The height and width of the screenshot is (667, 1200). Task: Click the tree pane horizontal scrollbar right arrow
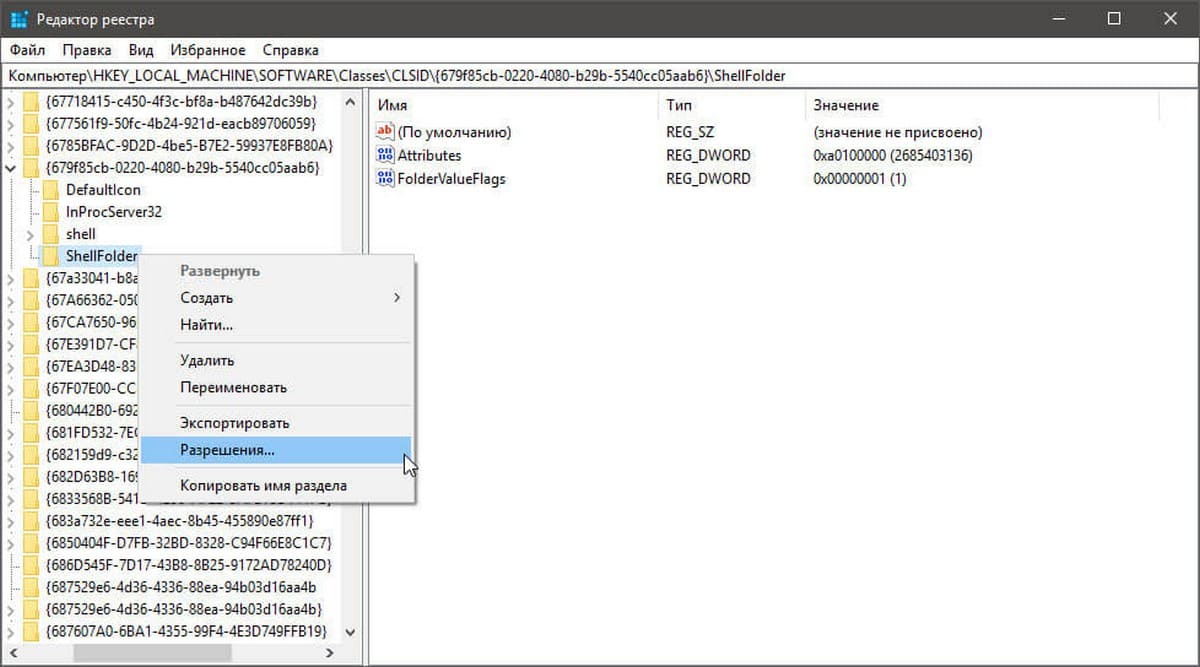pos(331,651)
